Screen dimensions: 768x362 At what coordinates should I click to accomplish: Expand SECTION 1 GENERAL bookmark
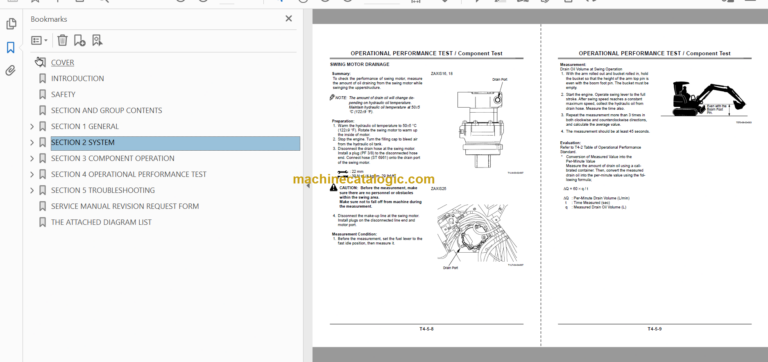tap(32, 126)
